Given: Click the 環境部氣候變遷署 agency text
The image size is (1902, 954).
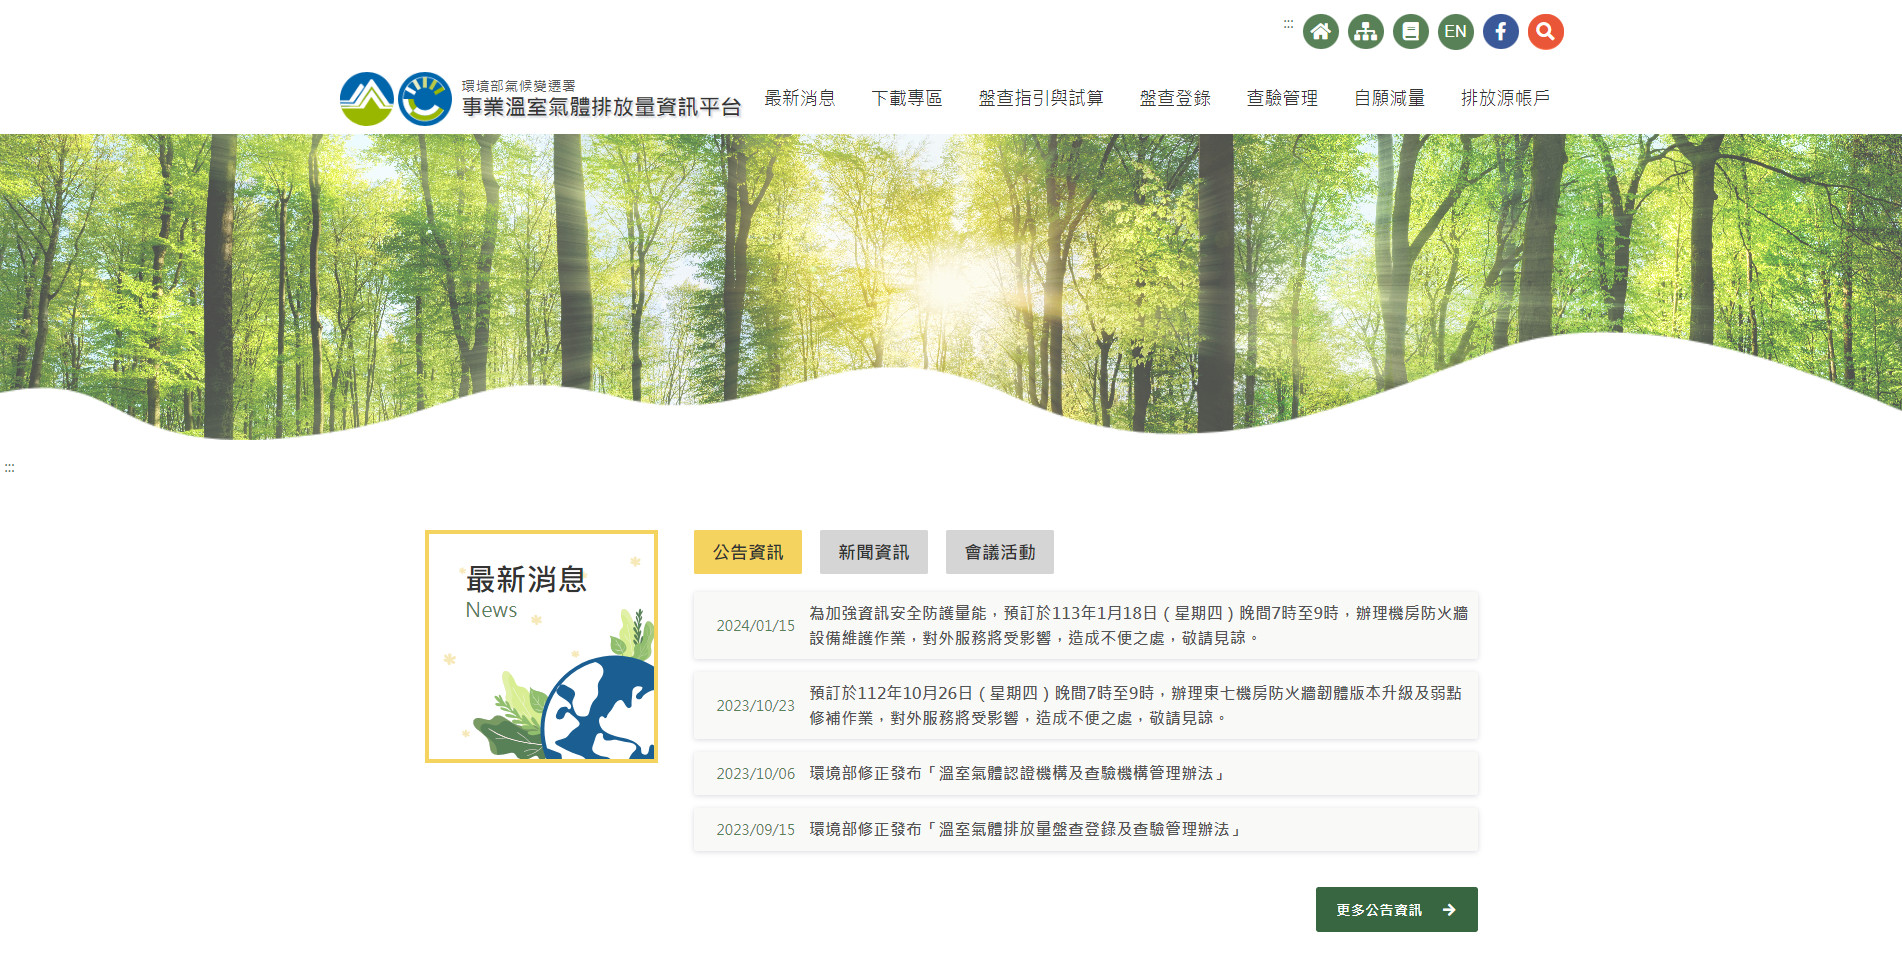Looking at the screenshot, I should (x=519, y=86).
